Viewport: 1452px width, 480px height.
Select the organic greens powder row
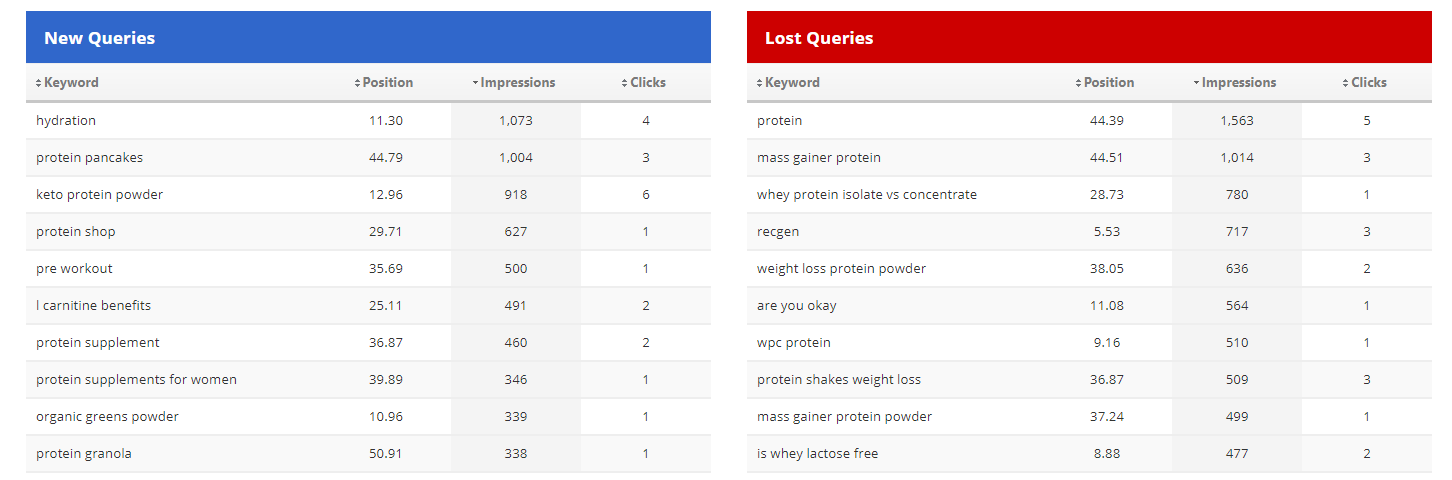point(107,417)
